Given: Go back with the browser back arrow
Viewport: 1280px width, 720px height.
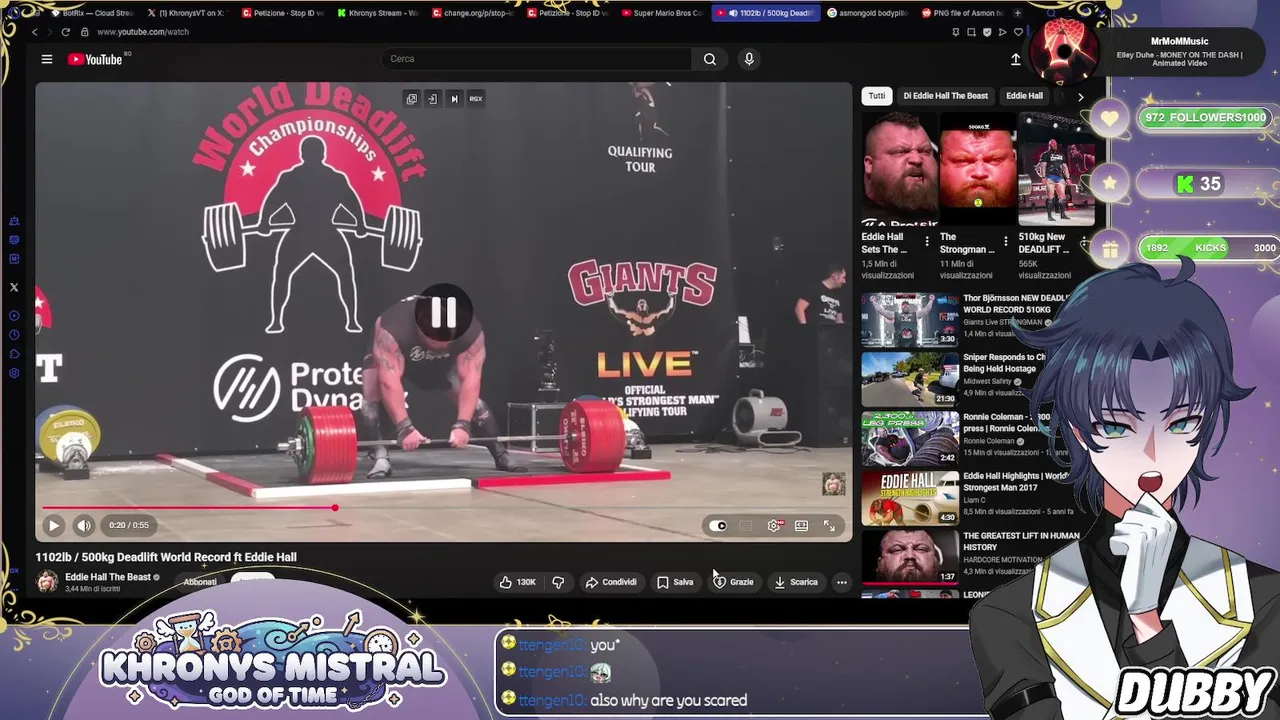Looking at the screenshot, I should tap(34, 32).
